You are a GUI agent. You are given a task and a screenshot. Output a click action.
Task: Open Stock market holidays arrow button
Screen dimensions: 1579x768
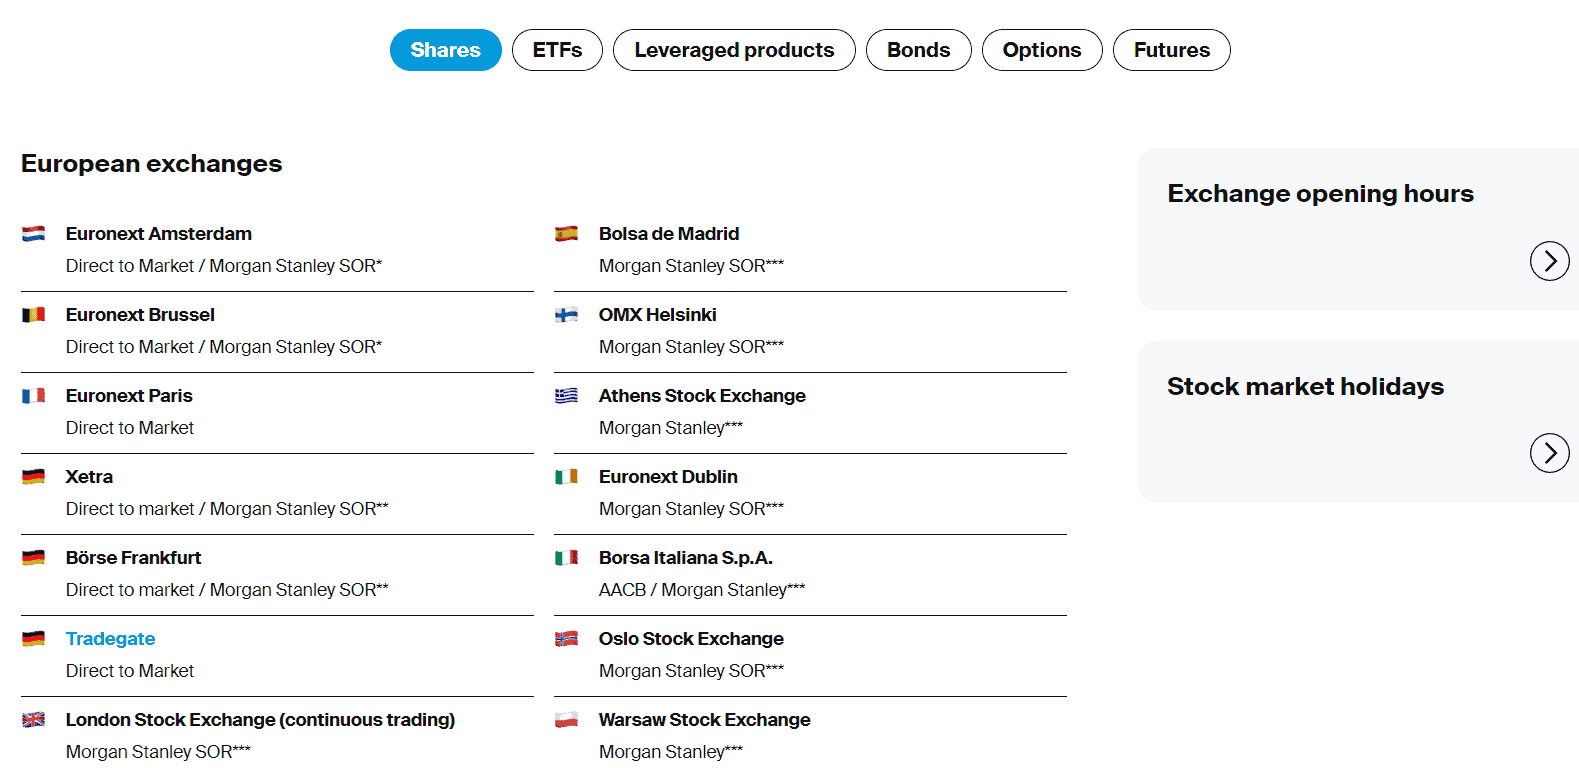coord(1549,453)
